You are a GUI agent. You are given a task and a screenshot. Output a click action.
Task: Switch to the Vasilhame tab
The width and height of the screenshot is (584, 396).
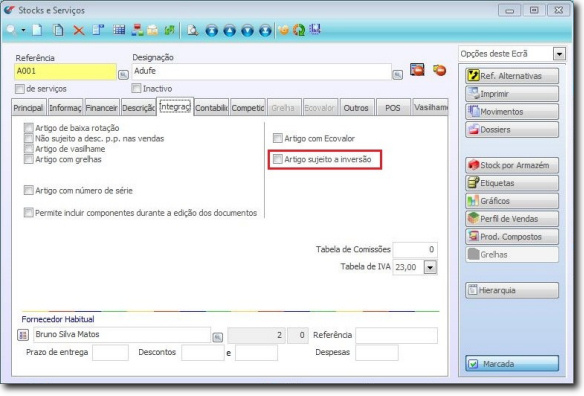(430, 108)
